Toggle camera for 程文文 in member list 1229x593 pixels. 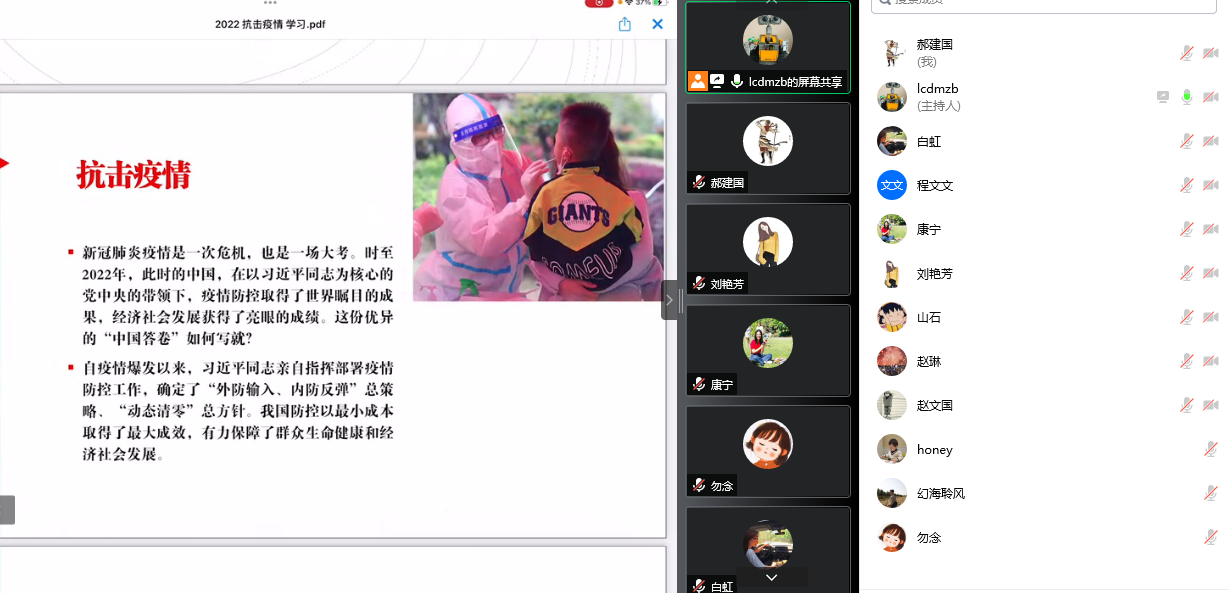click(x=1210, y=185)
